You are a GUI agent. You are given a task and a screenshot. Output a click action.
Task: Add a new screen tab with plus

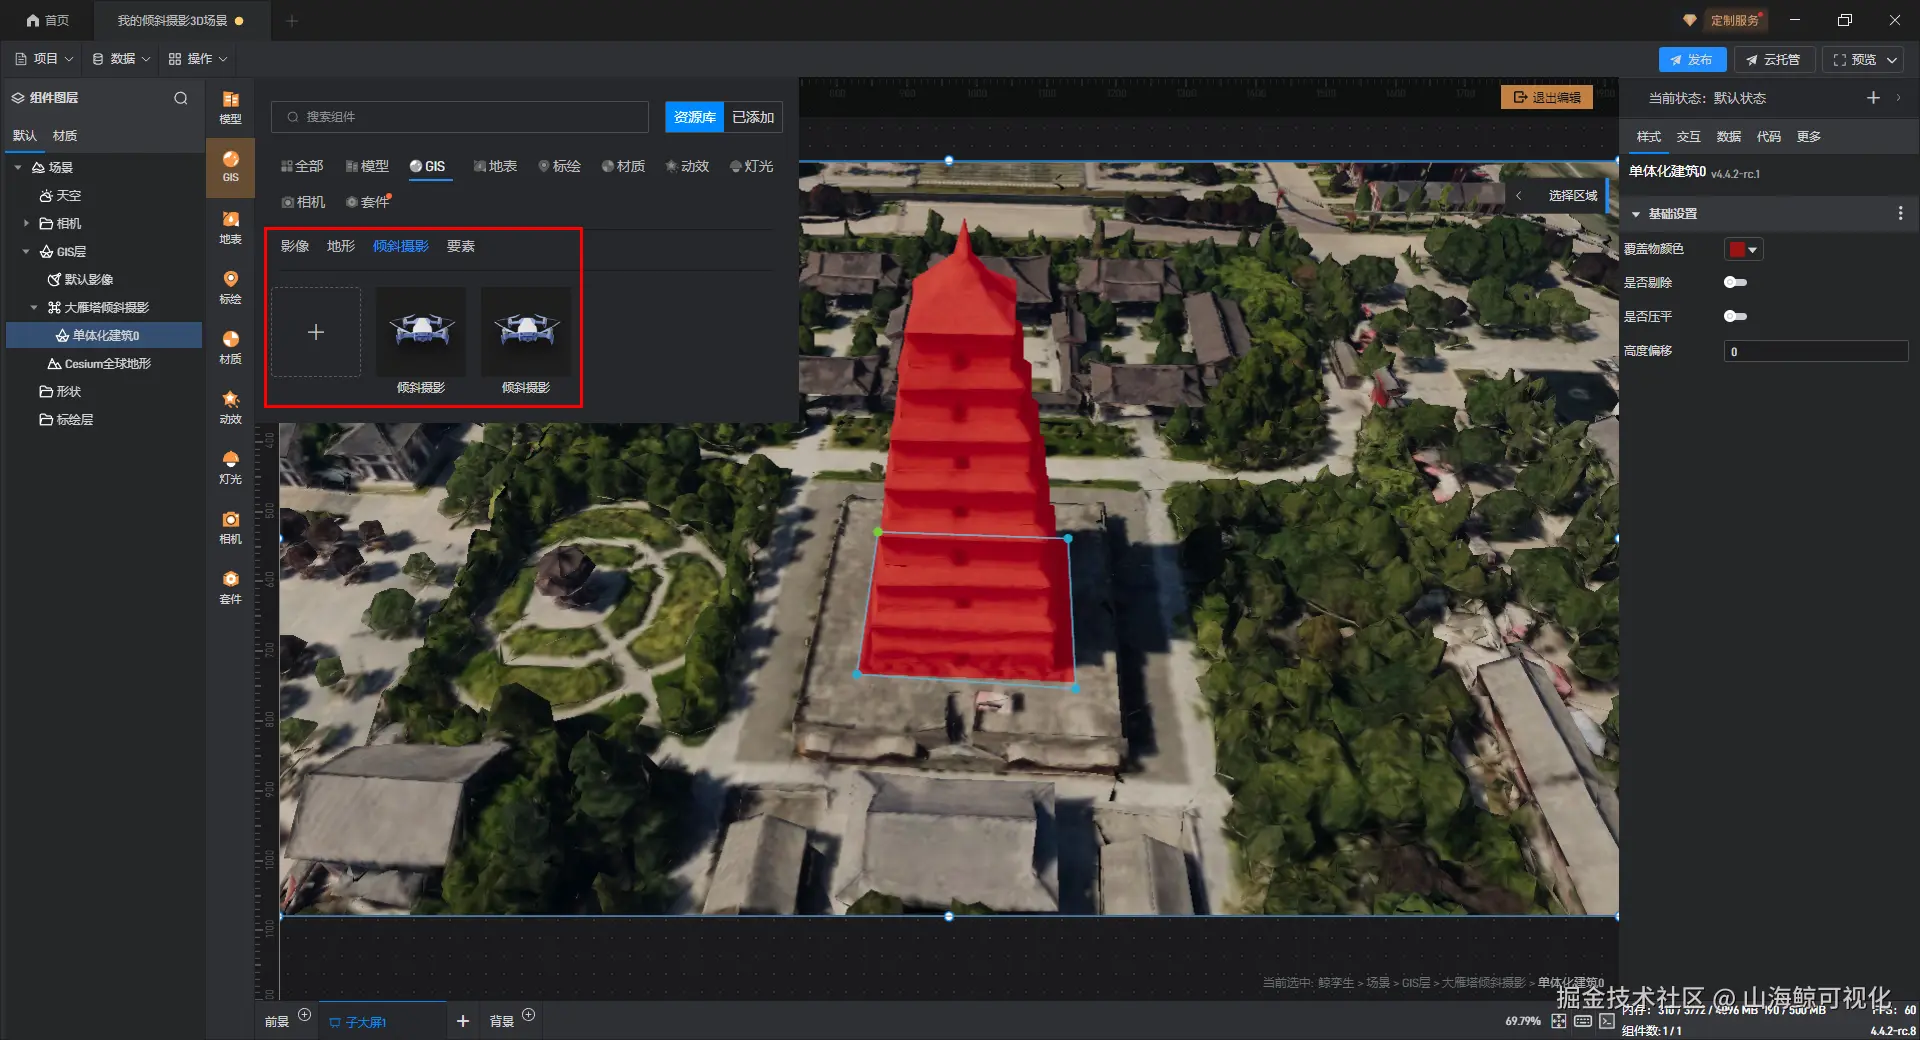pos(463,1021)
